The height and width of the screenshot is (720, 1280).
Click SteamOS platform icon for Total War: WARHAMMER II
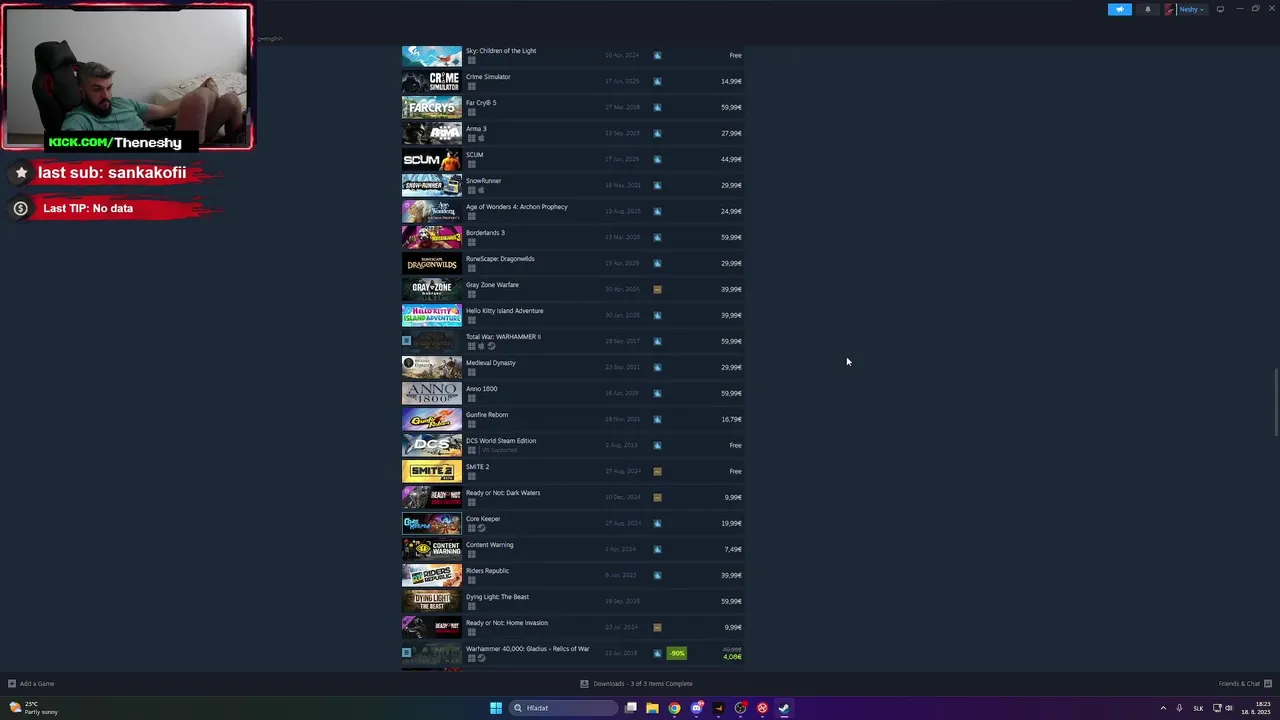tap(491, 346)
